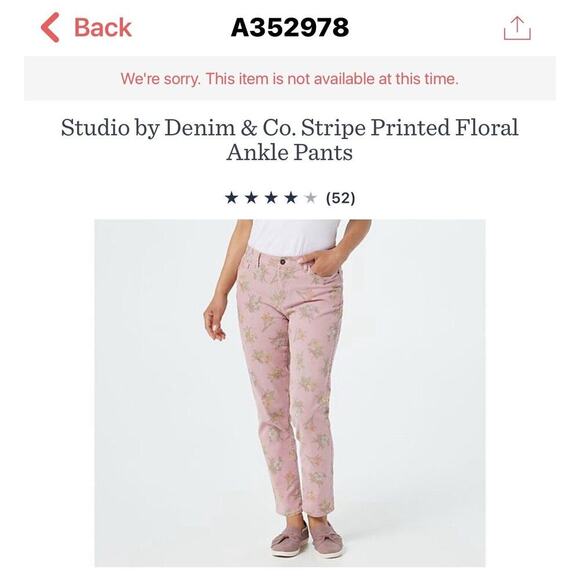This screenshot has width=580, height=580.
Task: Tap the waist button on the pants
Action: (283, 262)
